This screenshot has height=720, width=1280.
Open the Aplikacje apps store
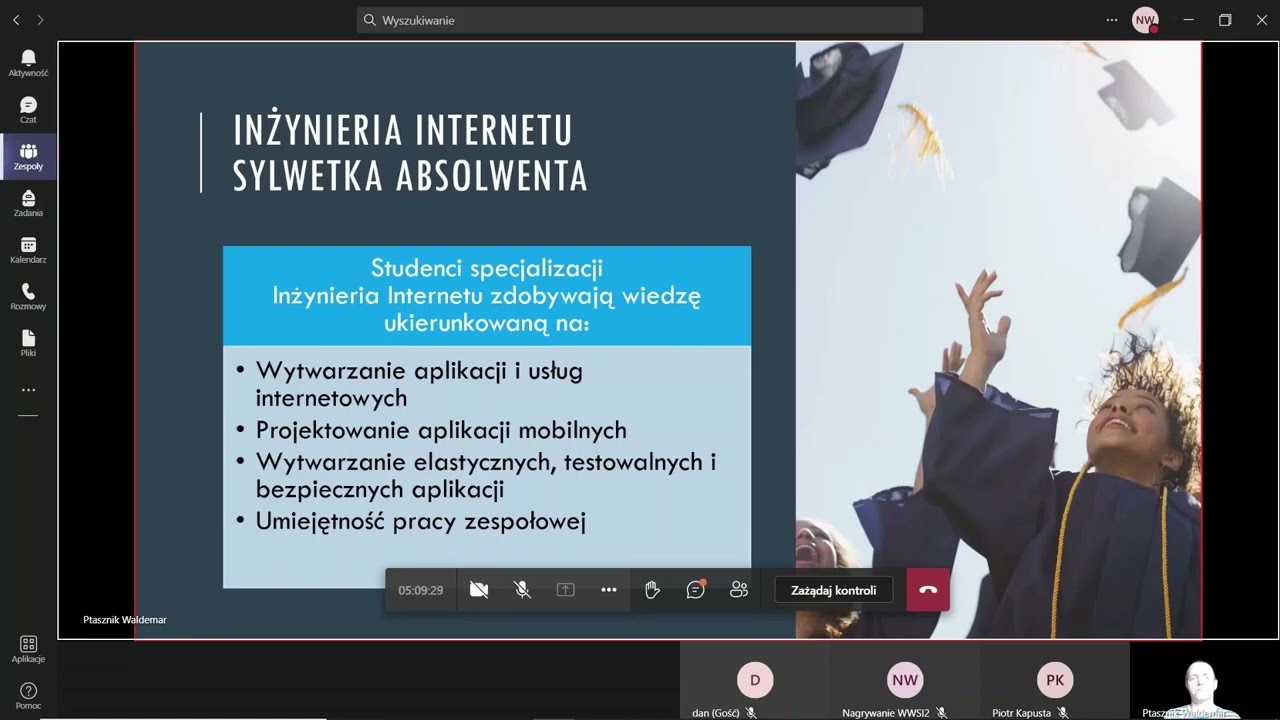point(28,649)
